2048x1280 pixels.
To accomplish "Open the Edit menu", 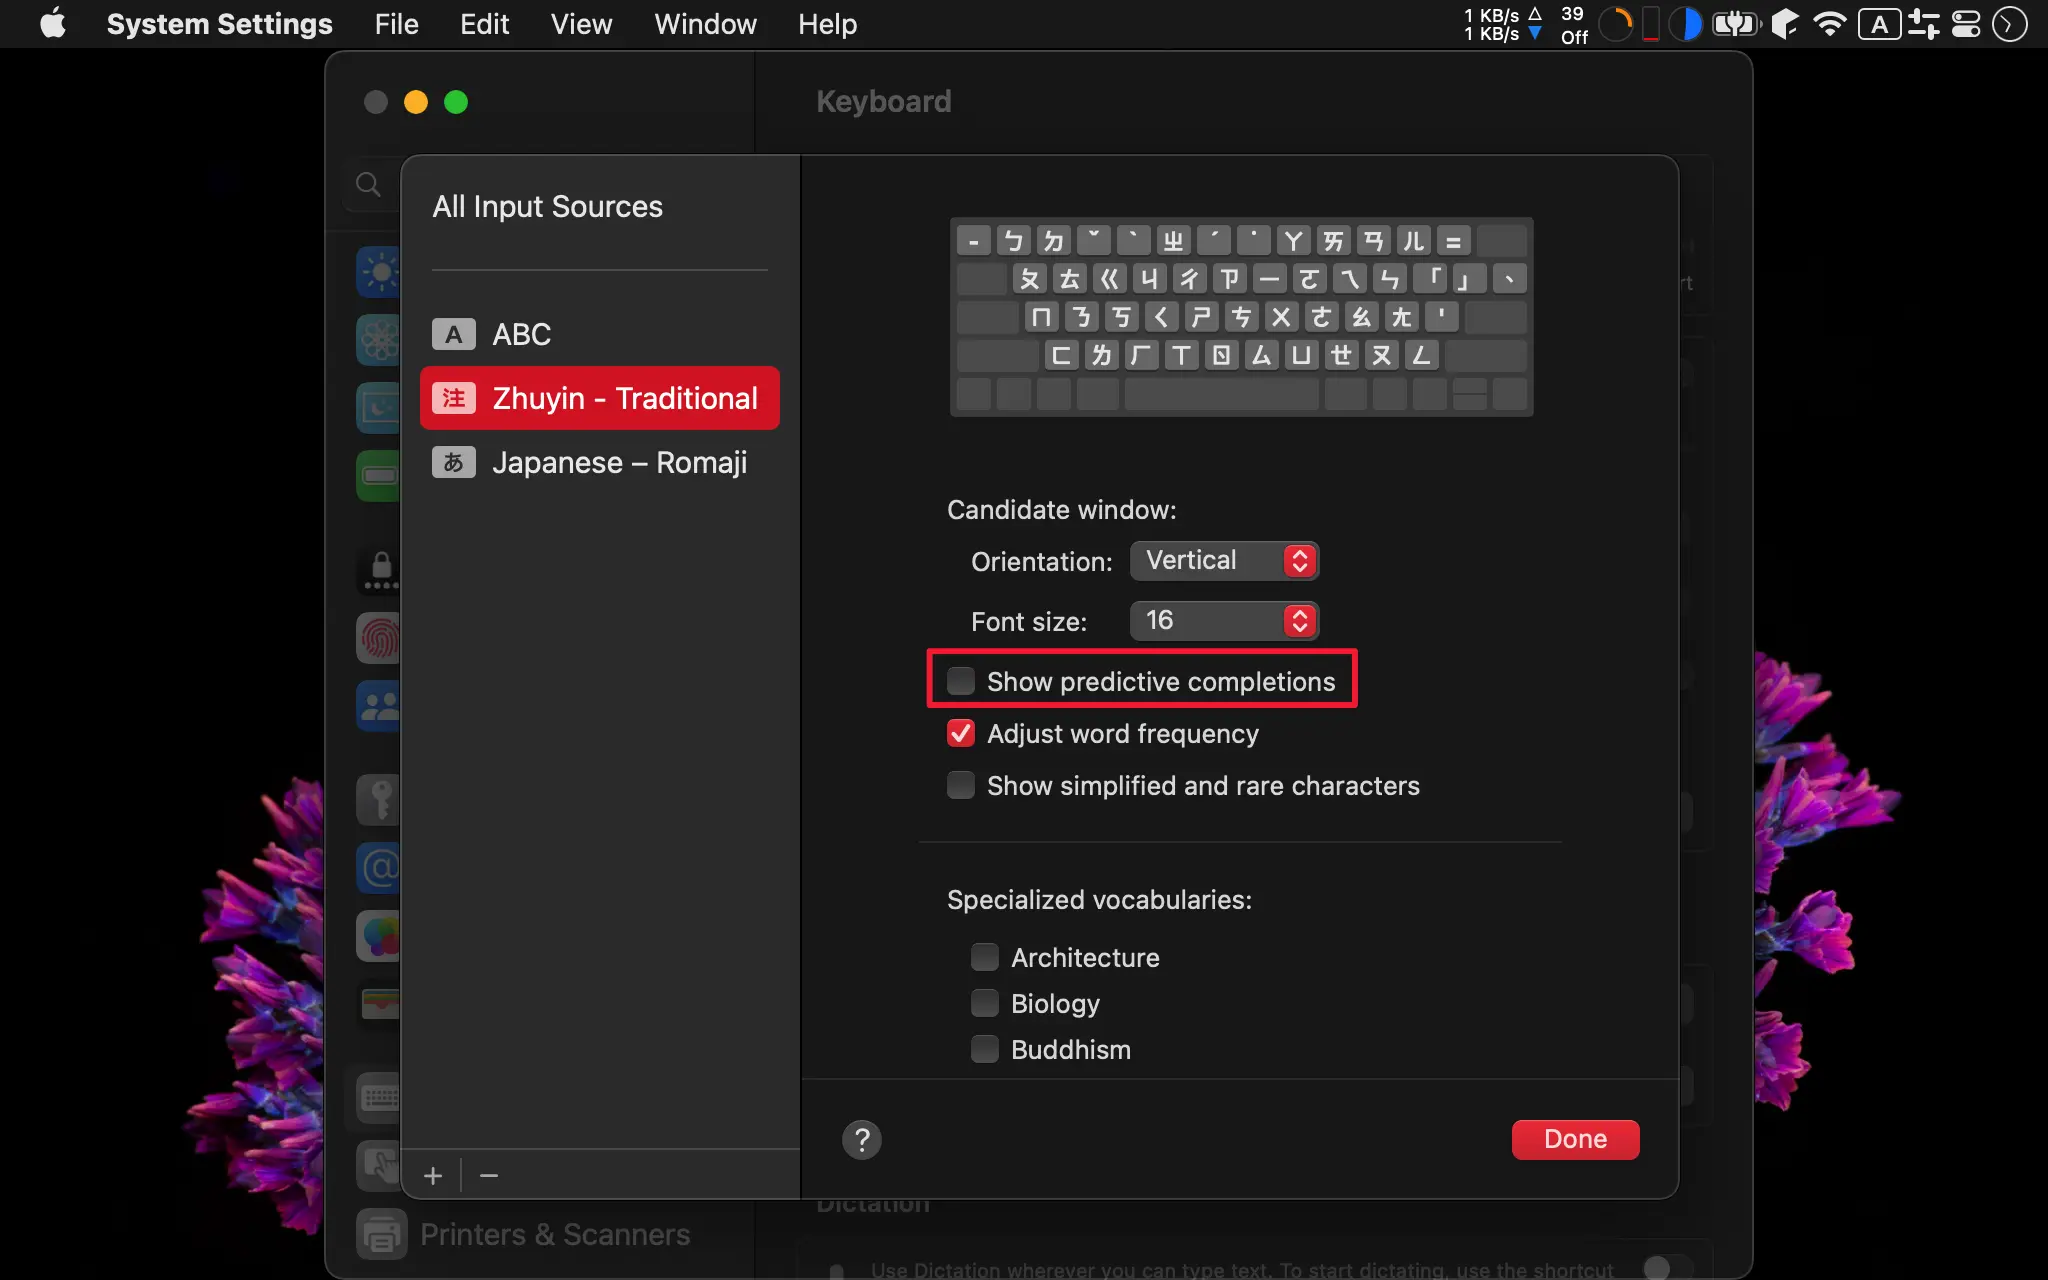I will pos(484,24).
